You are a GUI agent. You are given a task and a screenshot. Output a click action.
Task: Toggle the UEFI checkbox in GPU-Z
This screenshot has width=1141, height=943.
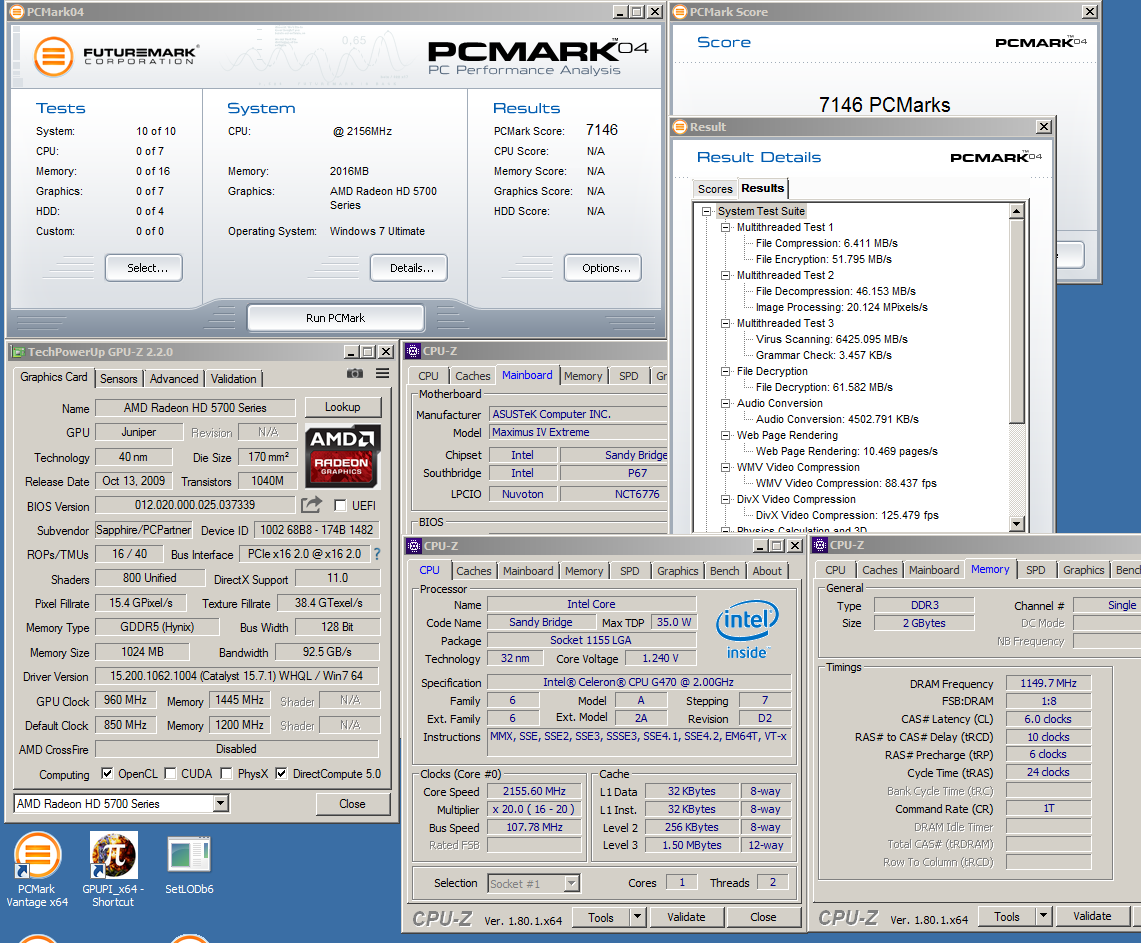(340, 505)
